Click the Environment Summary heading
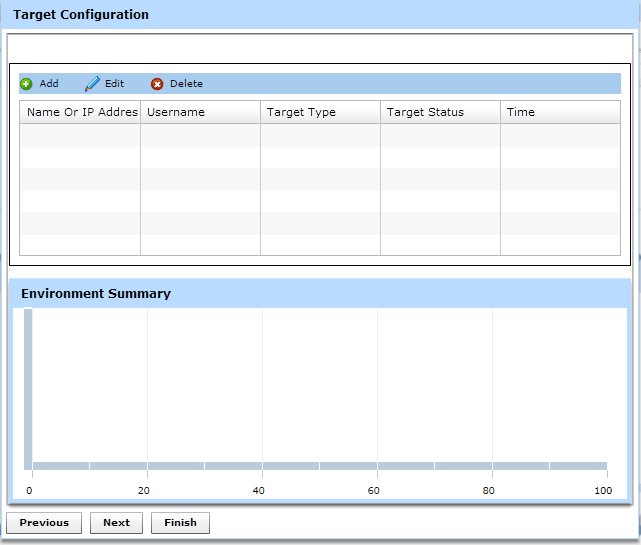Screen dimensions: 641x545 tap(96, 294)
